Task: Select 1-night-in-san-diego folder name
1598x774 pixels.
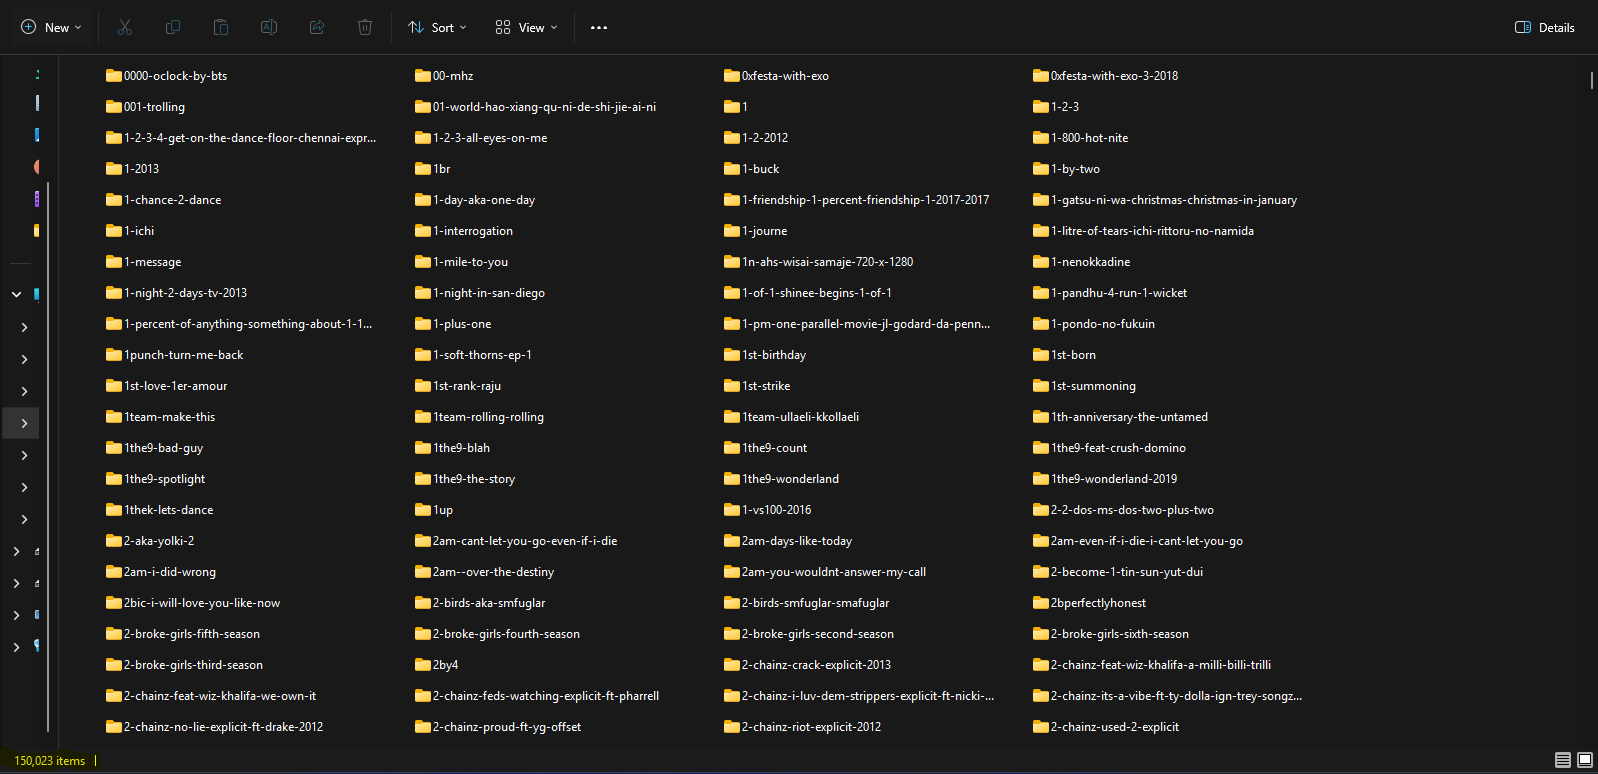Action: click(489, 293)
